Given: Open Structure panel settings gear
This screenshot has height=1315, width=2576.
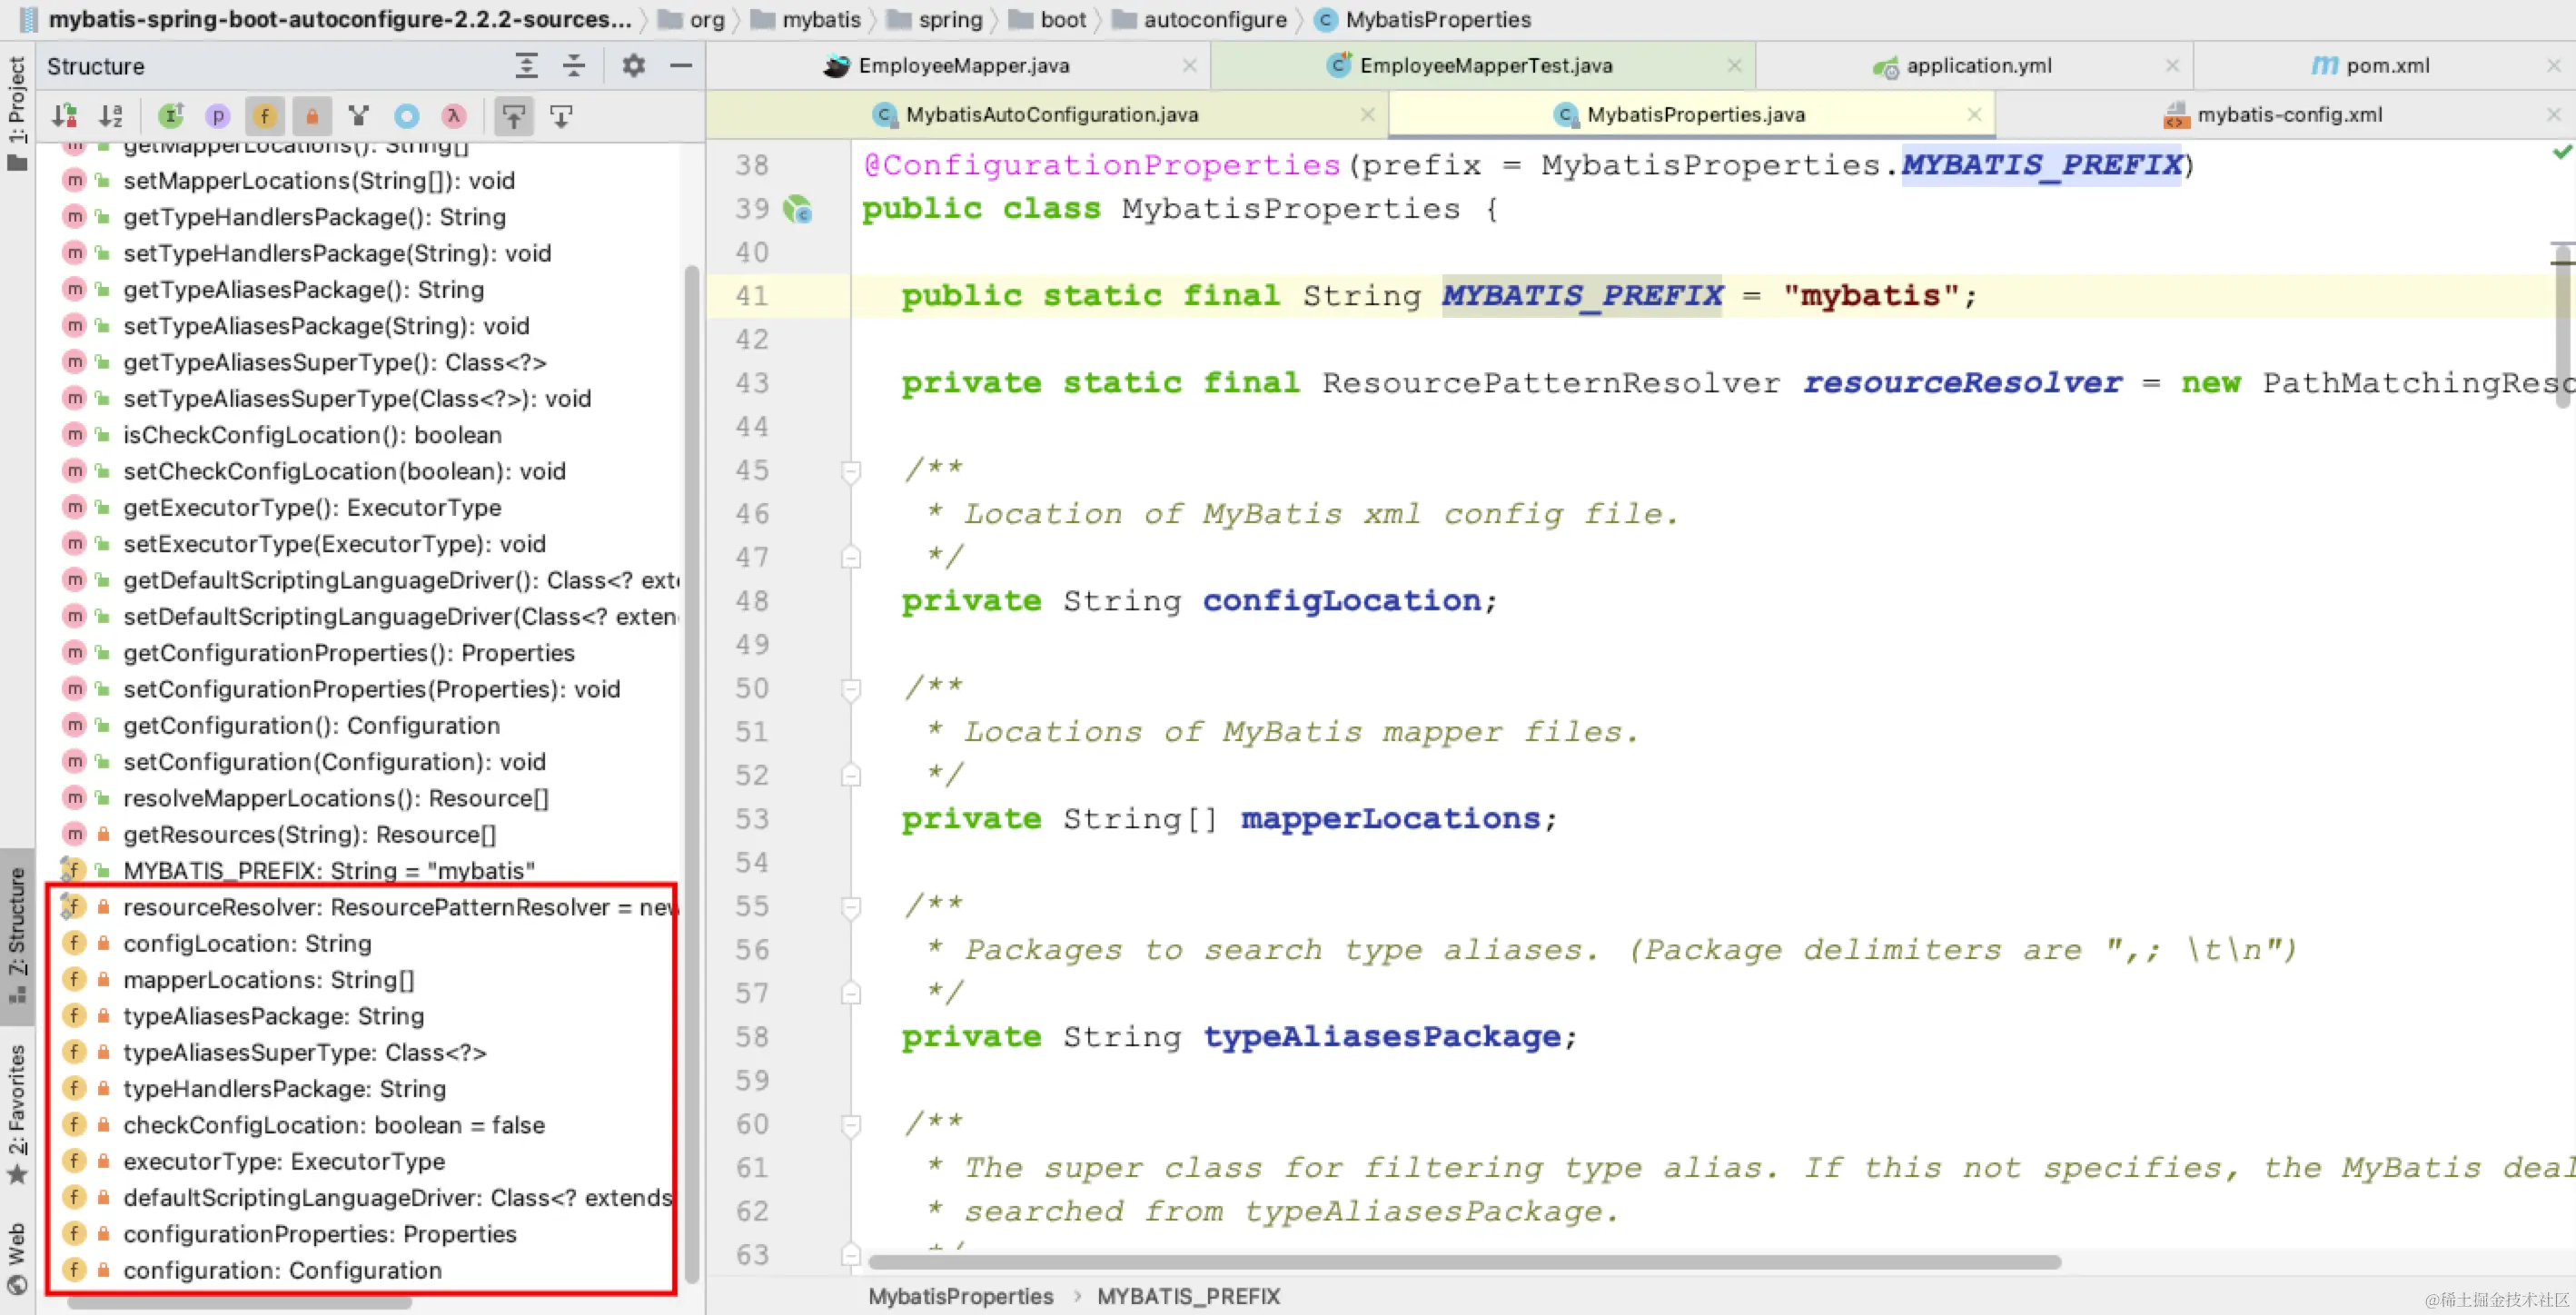Looking at the screenshot, I should (633, 66).
